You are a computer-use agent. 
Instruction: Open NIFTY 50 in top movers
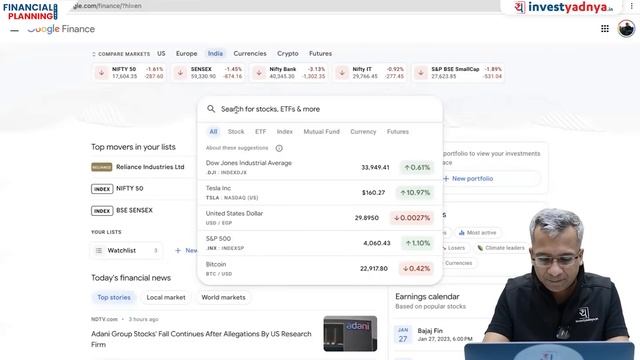pos(129,189)
